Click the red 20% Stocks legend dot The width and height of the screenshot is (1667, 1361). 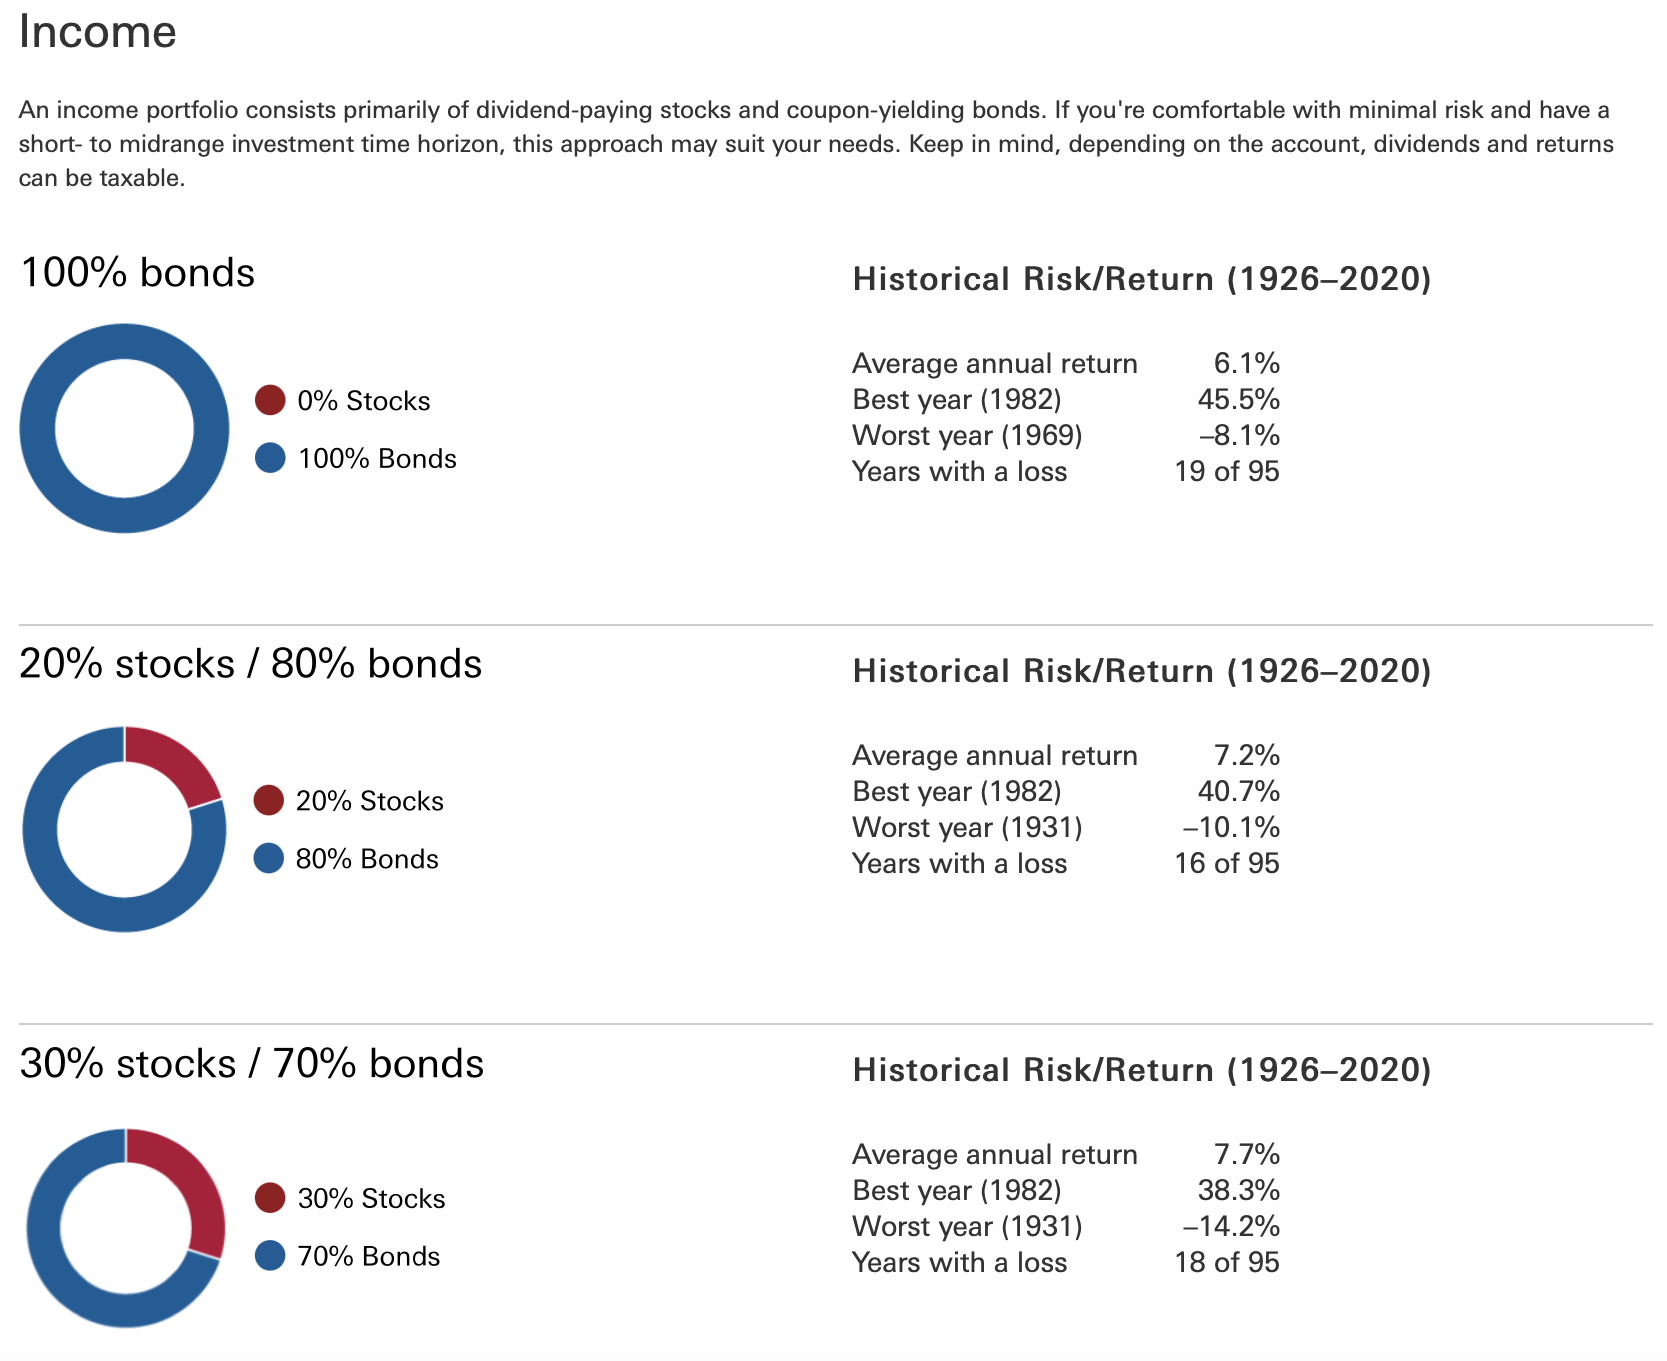click(269, 800)
